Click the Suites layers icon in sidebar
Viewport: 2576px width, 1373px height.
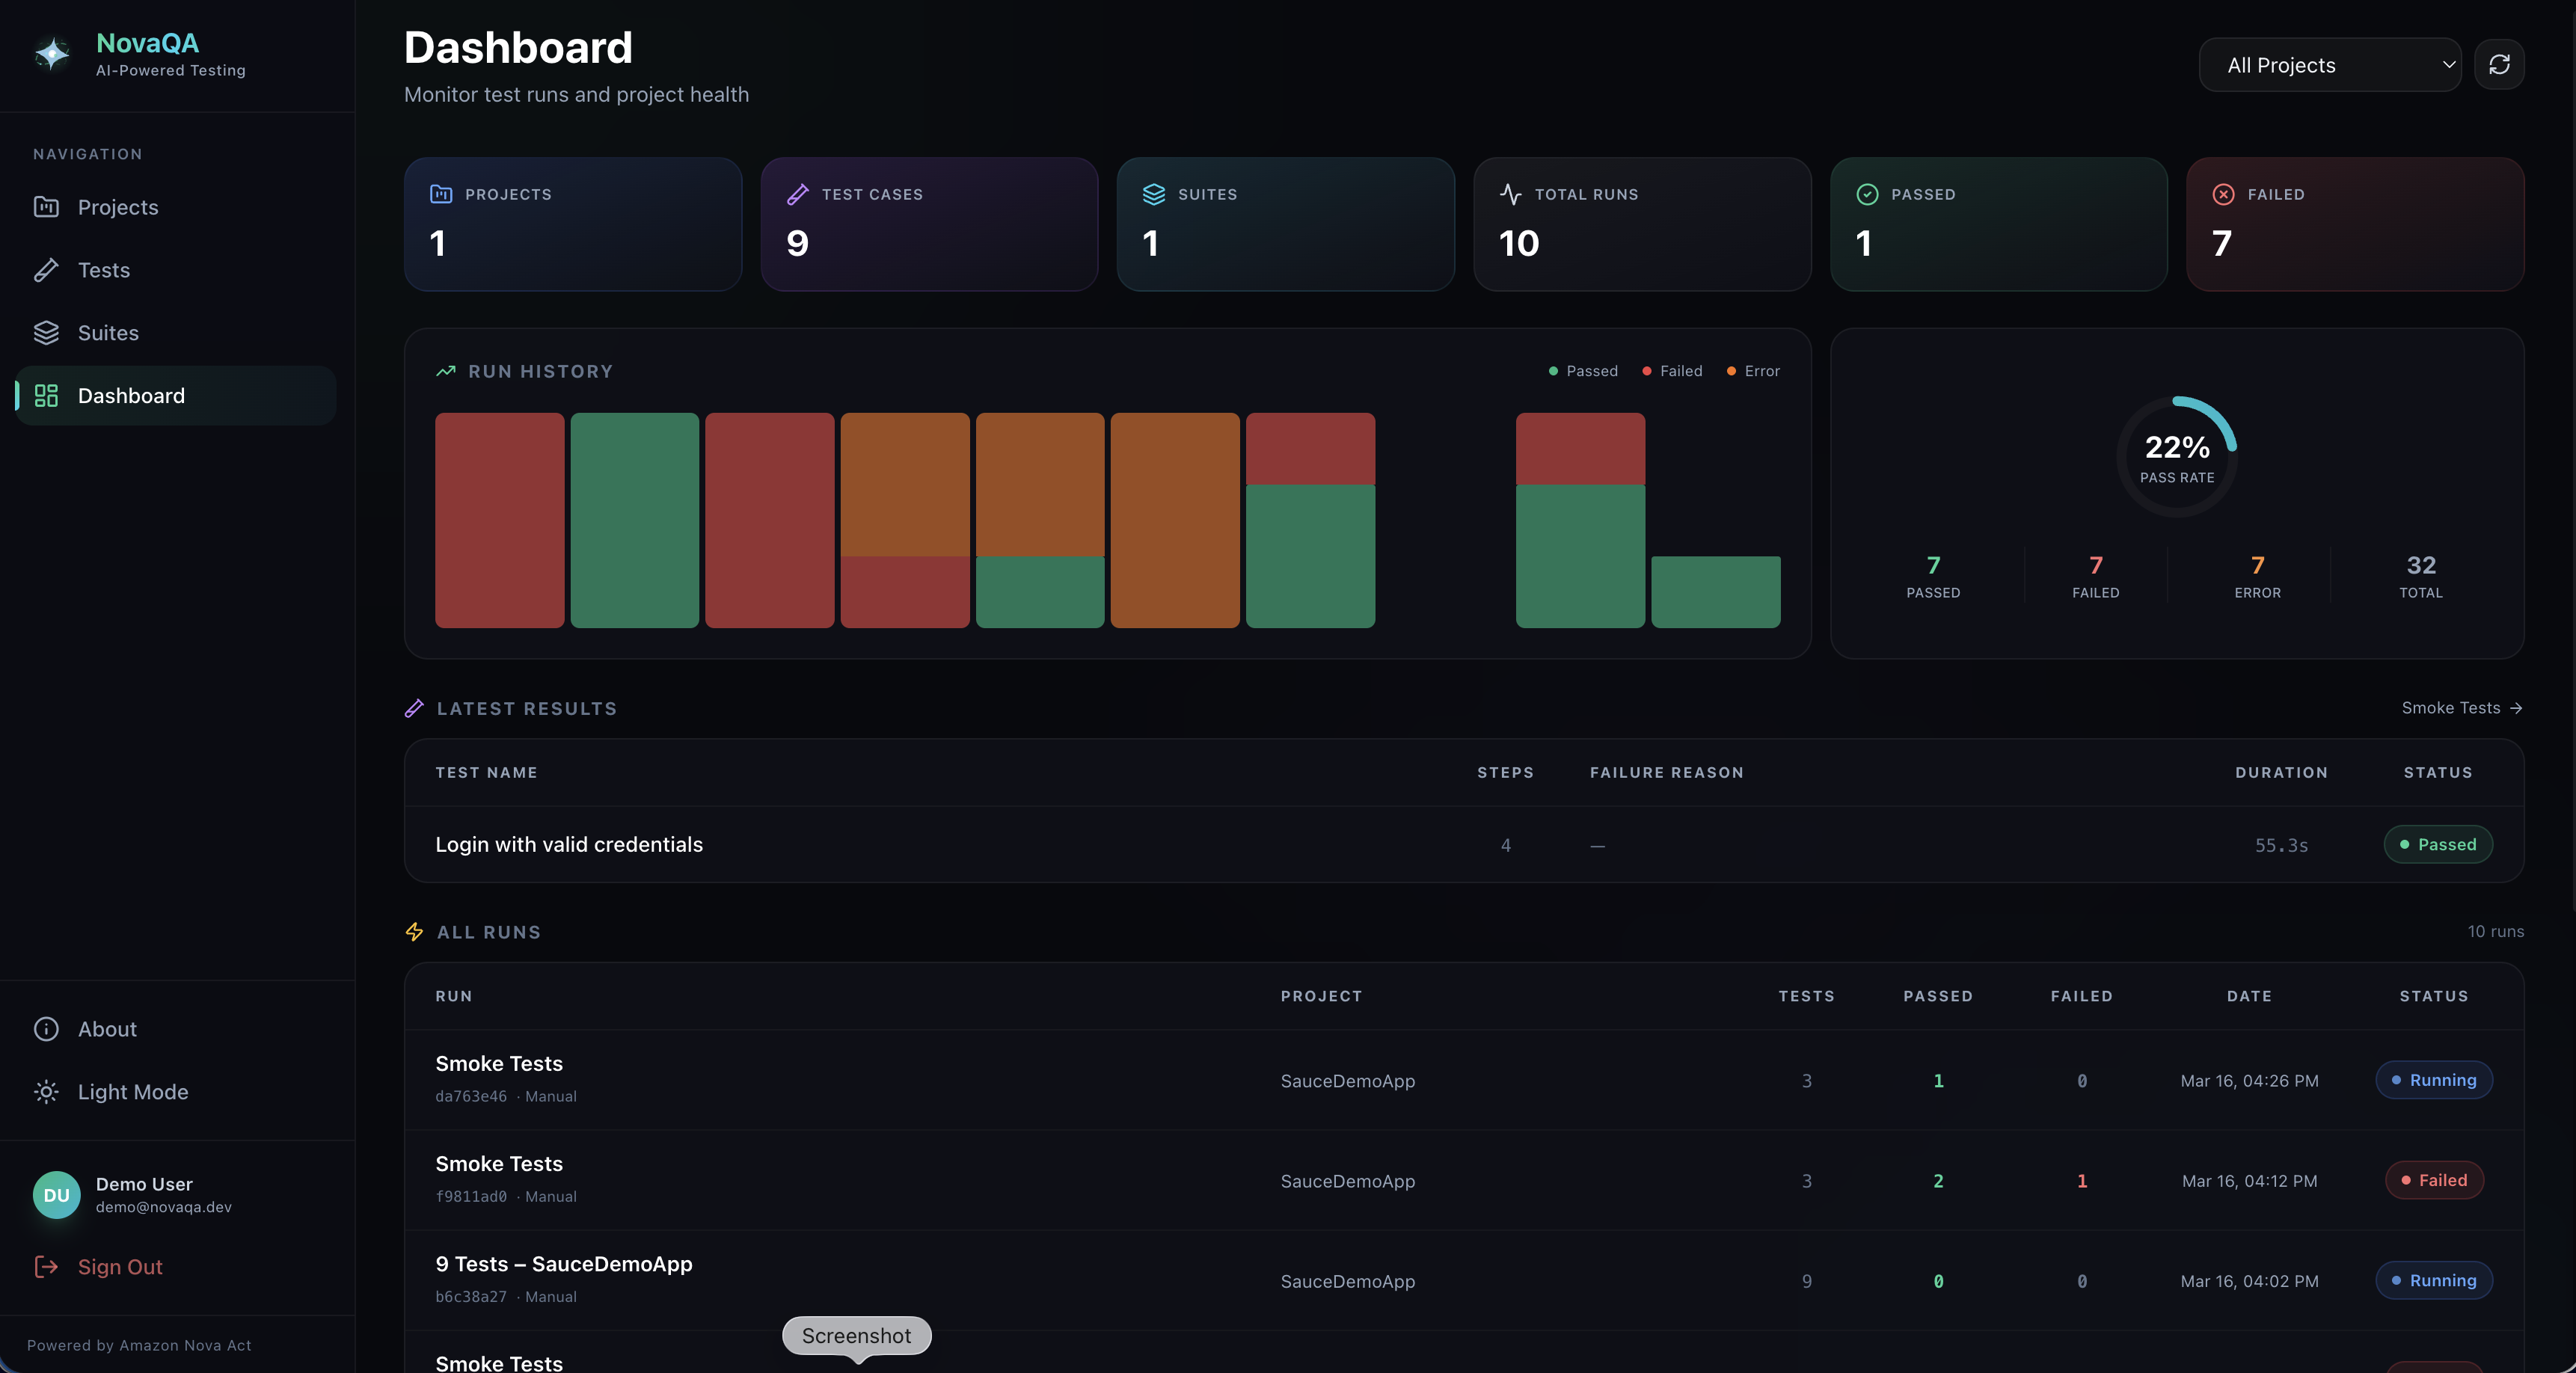point(46,333)
